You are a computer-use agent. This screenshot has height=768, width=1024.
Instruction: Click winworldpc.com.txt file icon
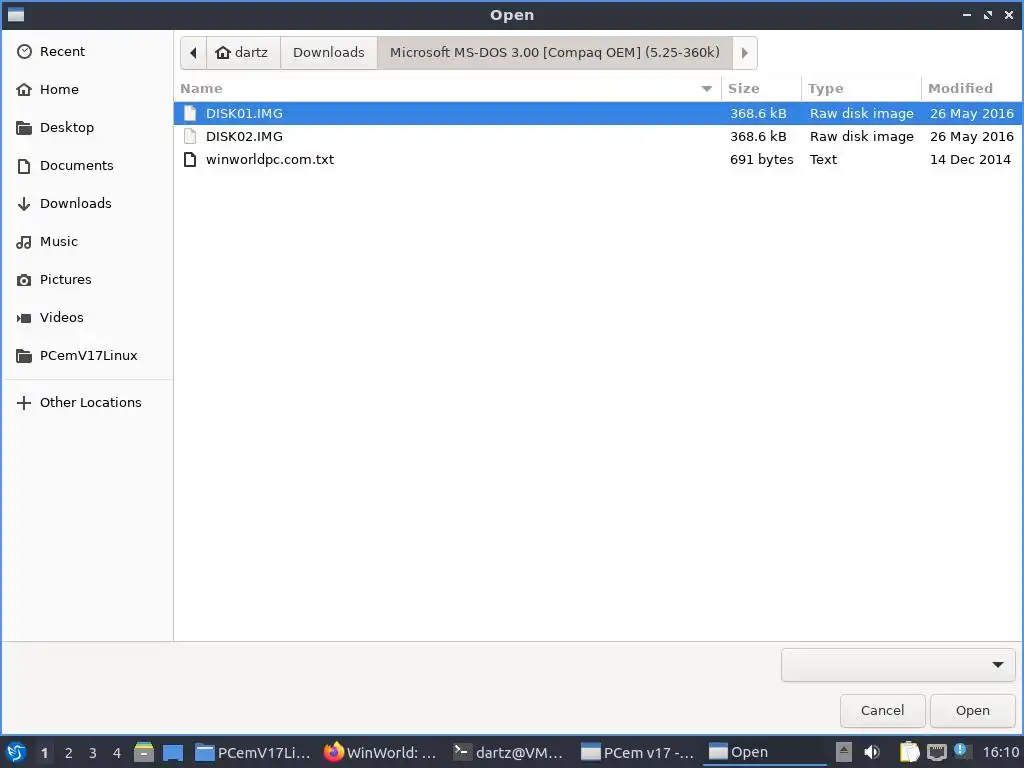point(190,159)
